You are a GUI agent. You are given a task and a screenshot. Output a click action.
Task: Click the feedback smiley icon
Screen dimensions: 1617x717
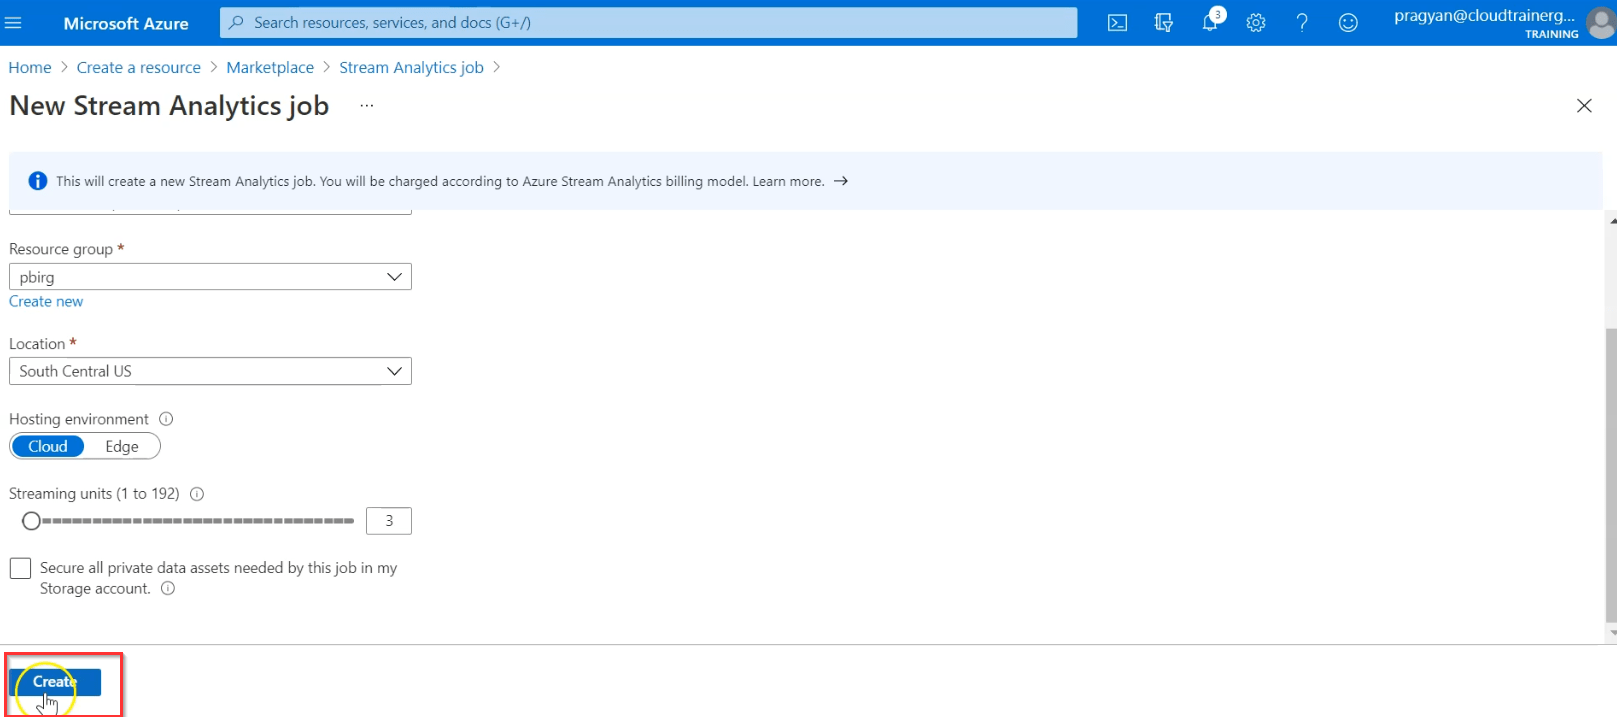(x=1348, y=23)
